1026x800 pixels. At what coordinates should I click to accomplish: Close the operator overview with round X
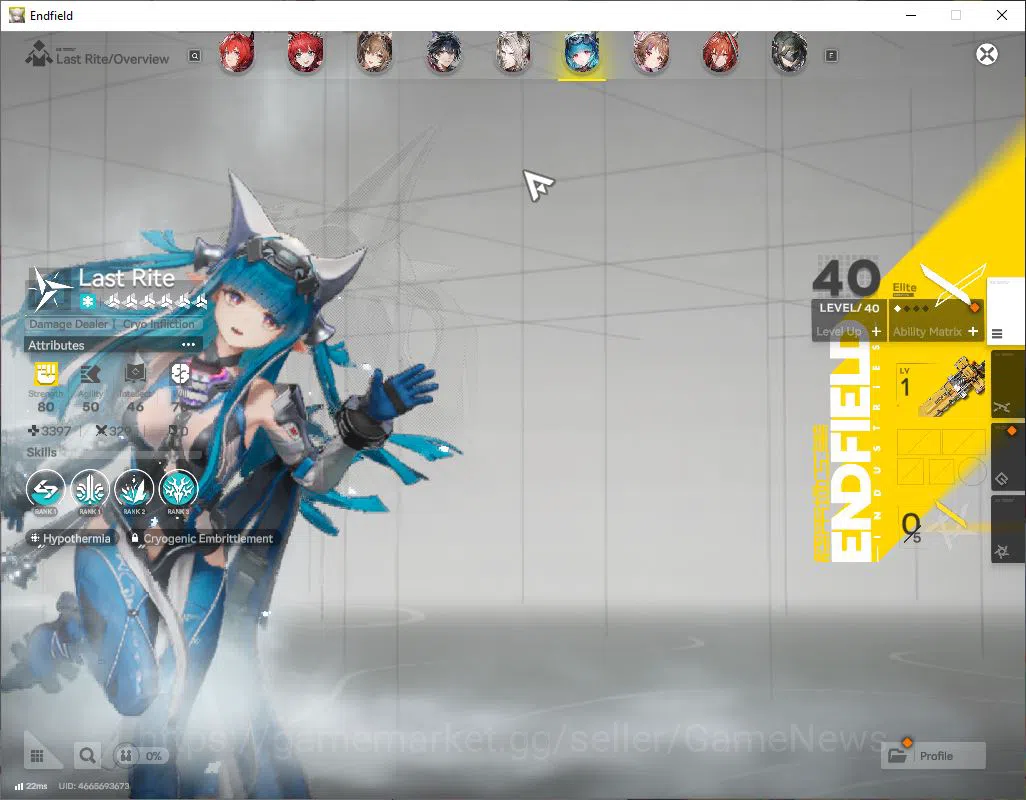click(x=987, y=54)
